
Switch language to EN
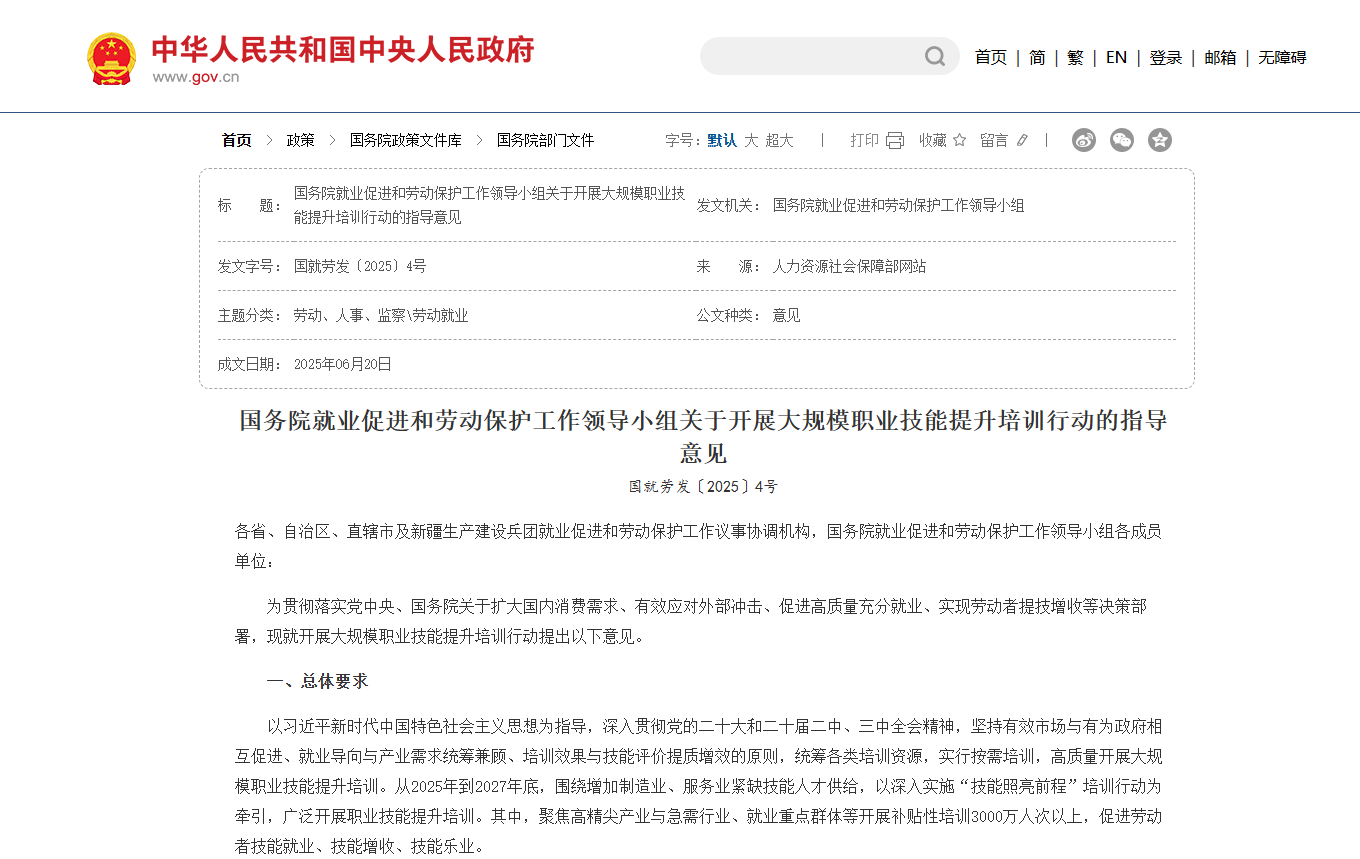(x=1115, y=57)
